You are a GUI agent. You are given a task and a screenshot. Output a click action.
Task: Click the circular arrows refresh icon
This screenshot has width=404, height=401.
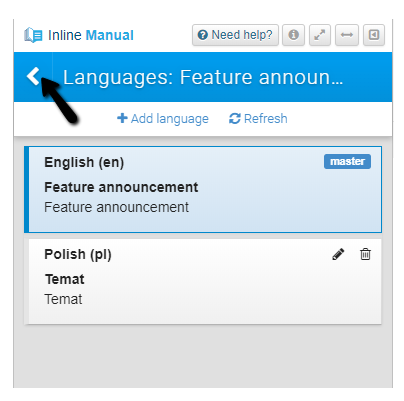[x=235, y=118]
